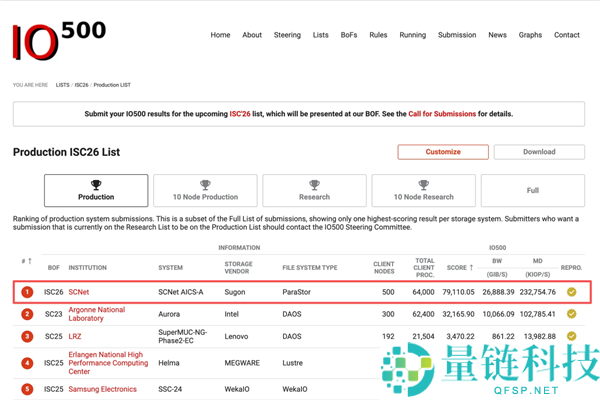Open the Steering menu item
The image size is (600, 401).
[x=287, y=35]
